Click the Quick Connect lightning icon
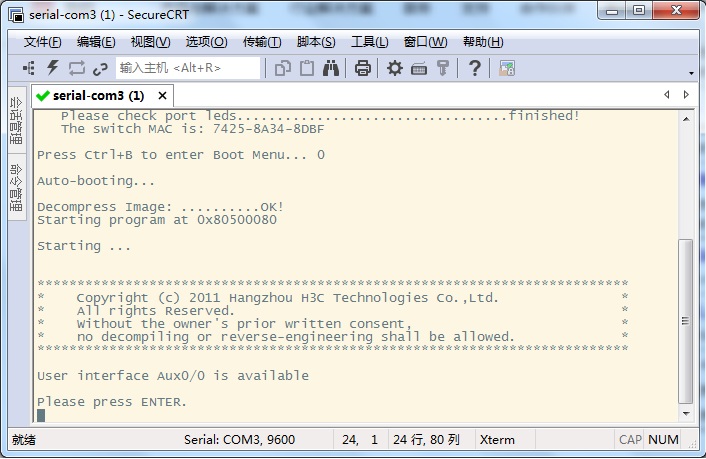The image size is (706, 459). click(x=53, y=68)
